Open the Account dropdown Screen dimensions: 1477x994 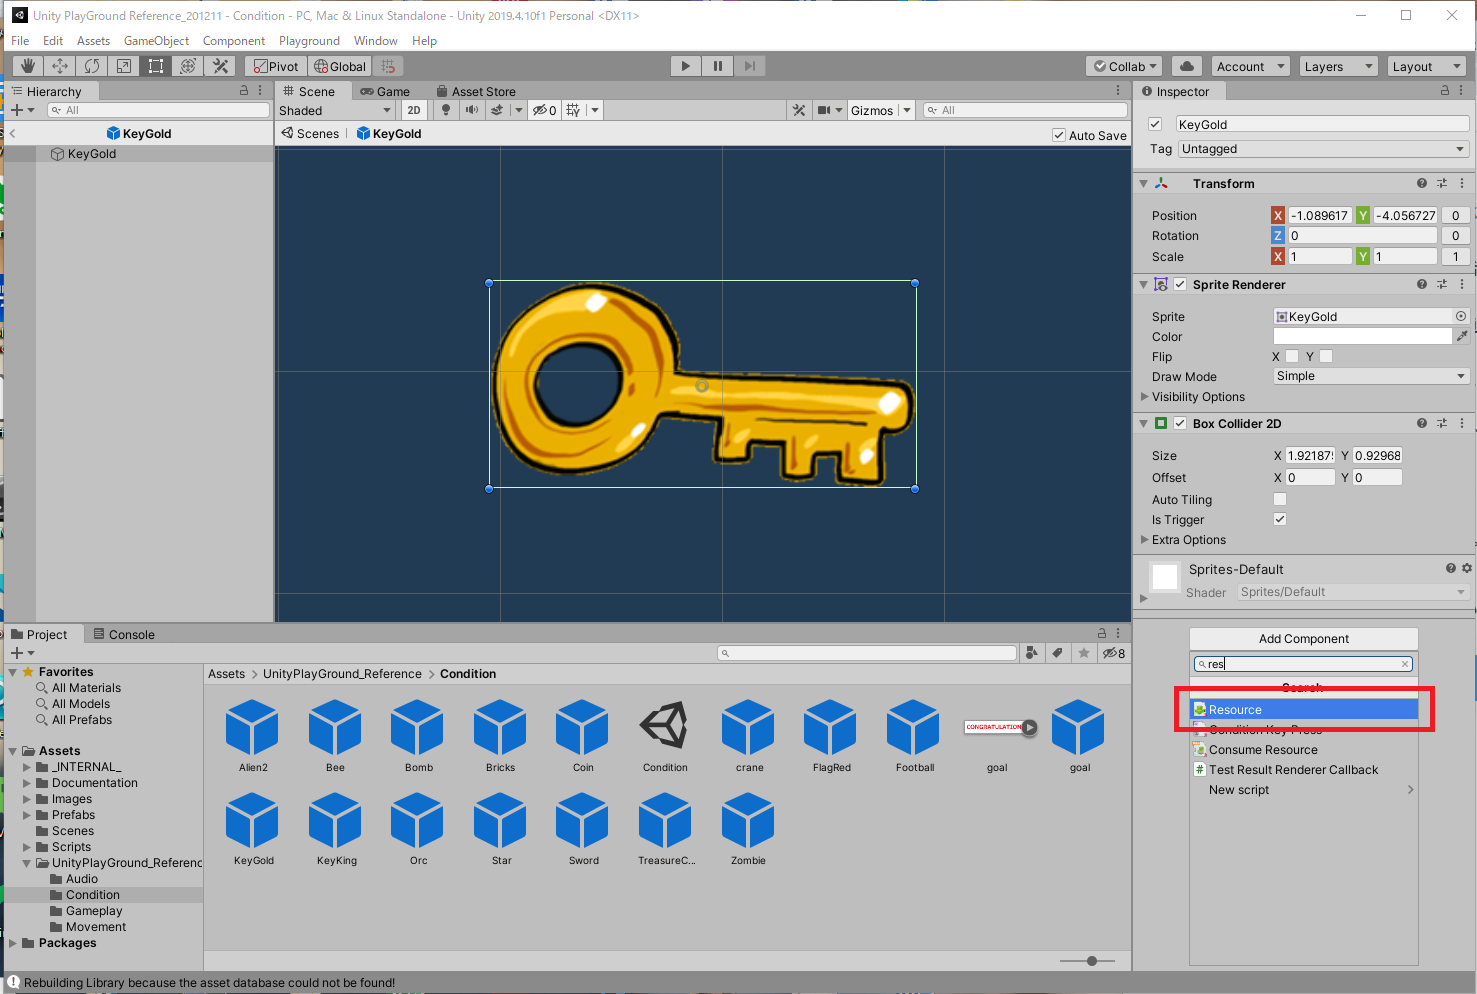1251,66
